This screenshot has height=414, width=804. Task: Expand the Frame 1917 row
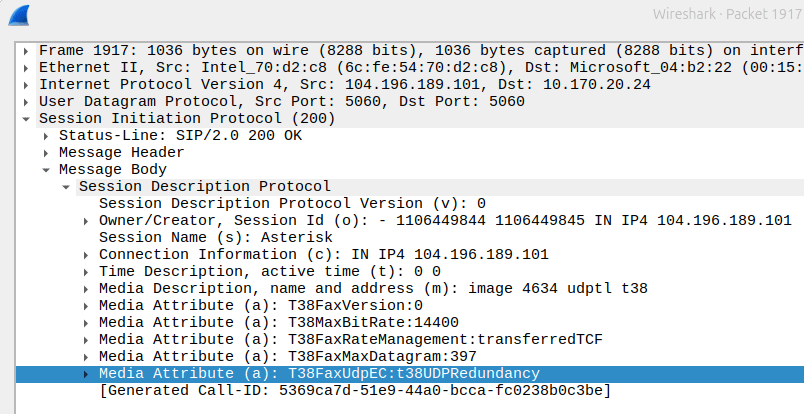[26, 51]
